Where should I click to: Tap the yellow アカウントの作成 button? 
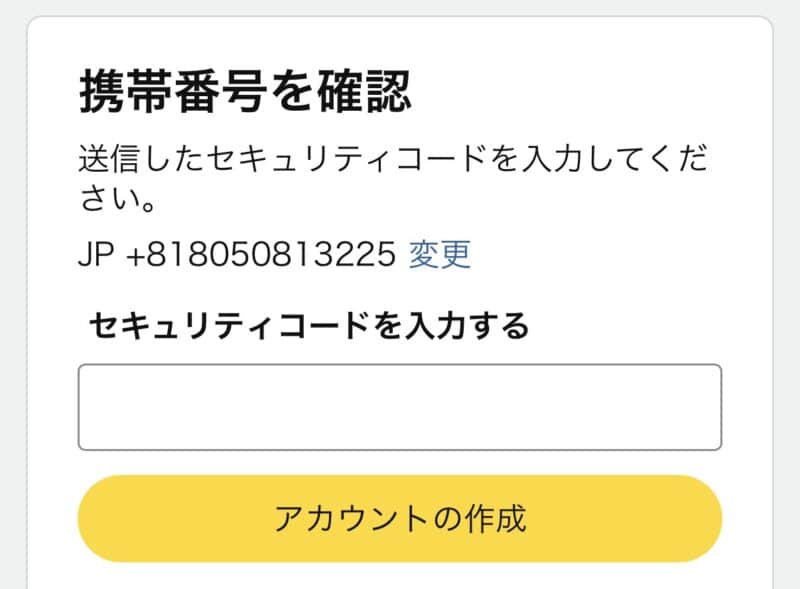tap(400, 518)
